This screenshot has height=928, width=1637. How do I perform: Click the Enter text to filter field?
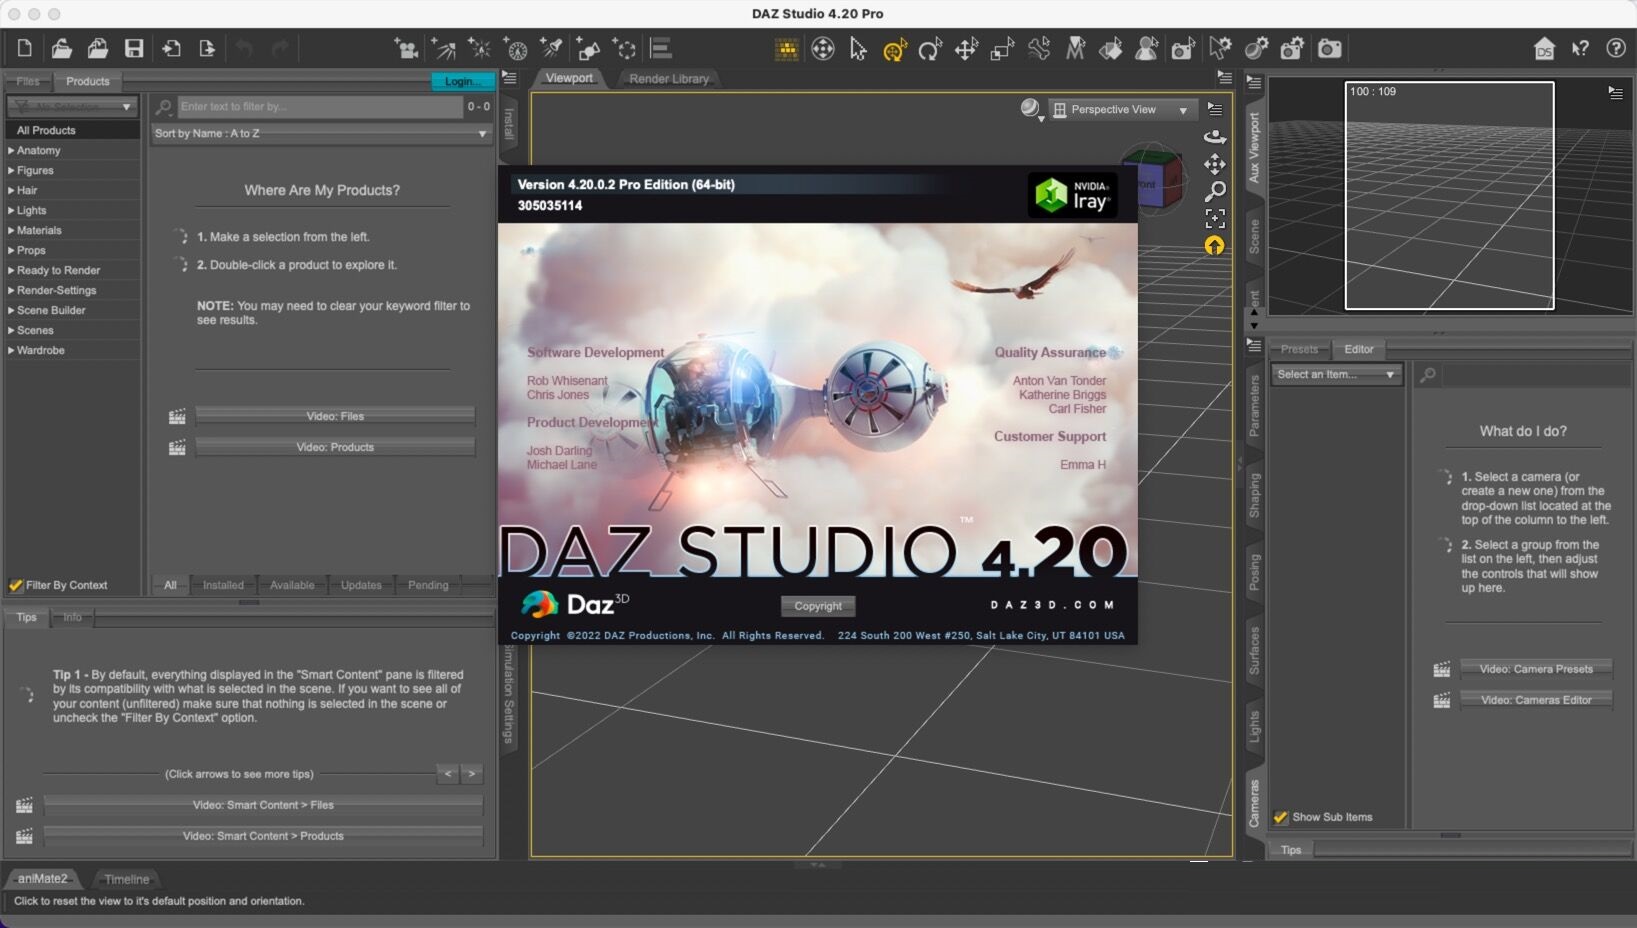(x=320, y=106)
